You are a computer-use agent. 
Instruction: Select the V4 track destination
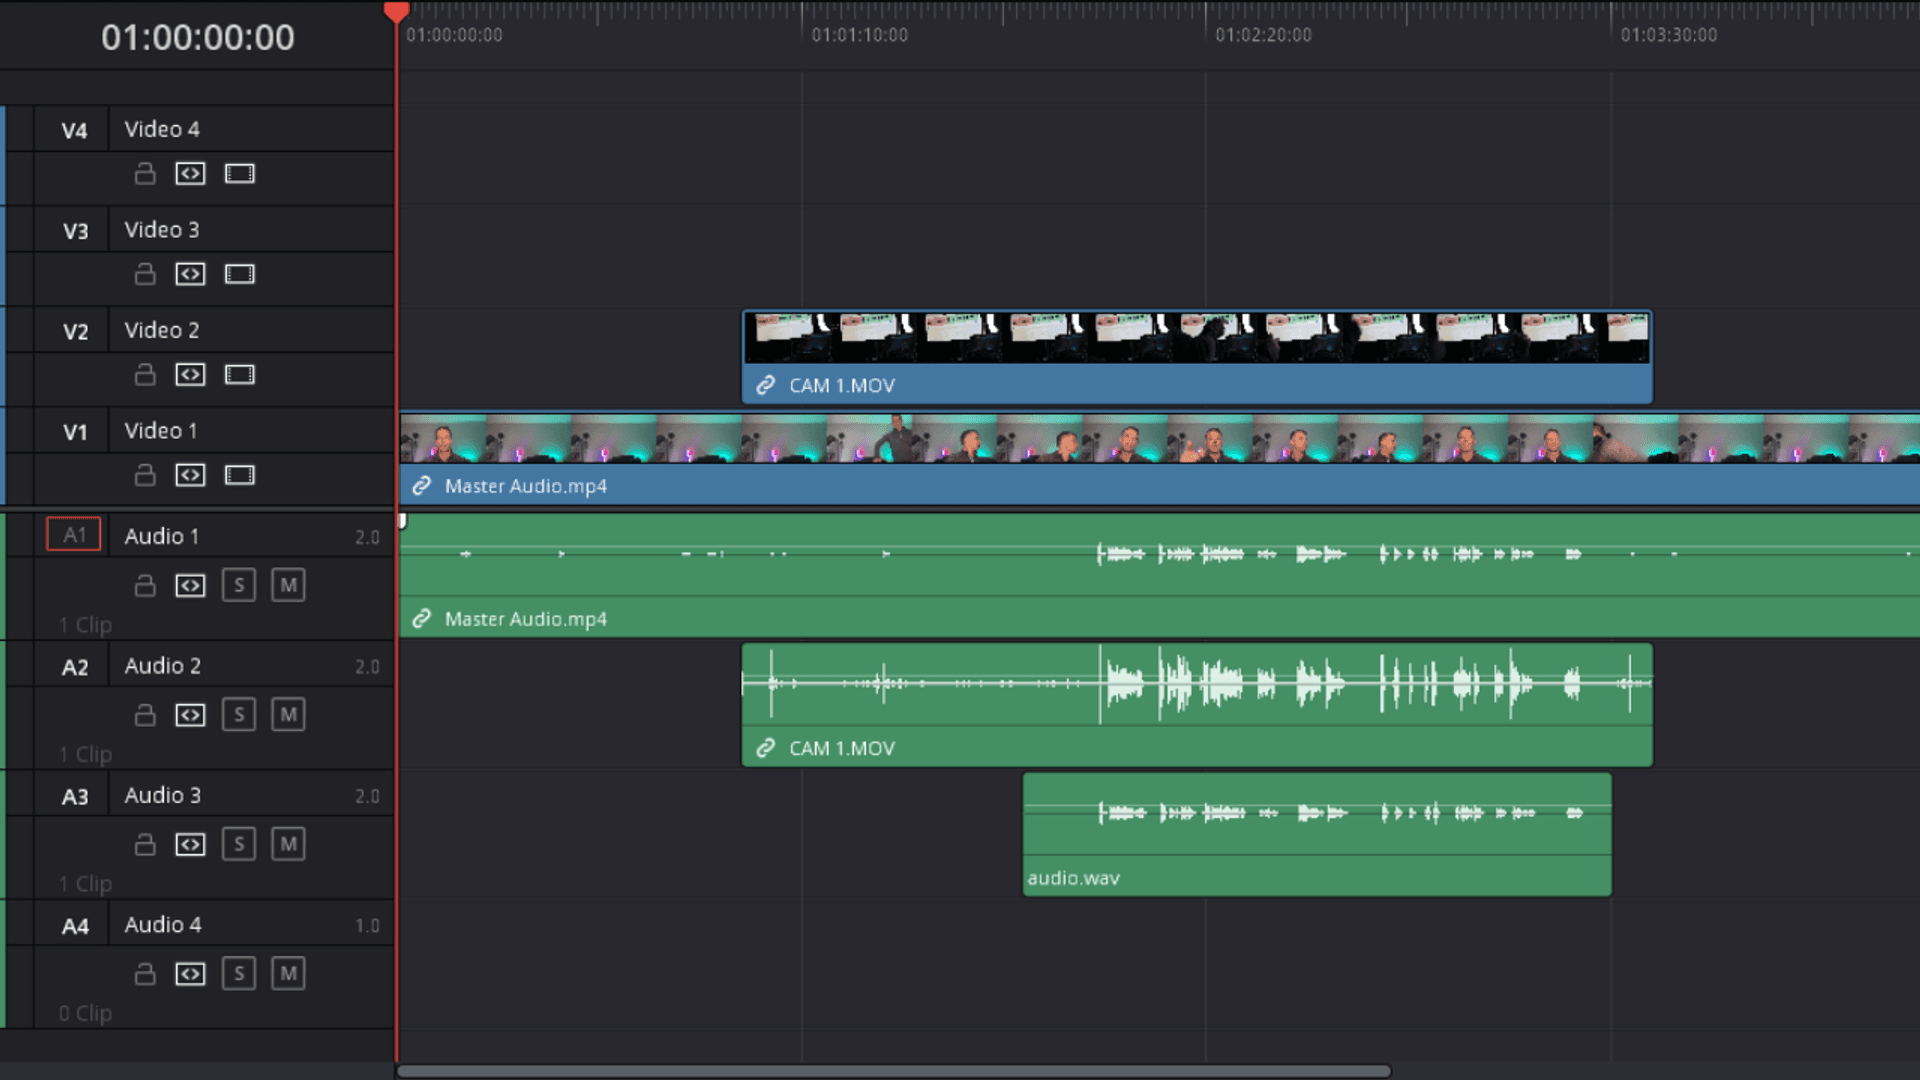[74, 131]
